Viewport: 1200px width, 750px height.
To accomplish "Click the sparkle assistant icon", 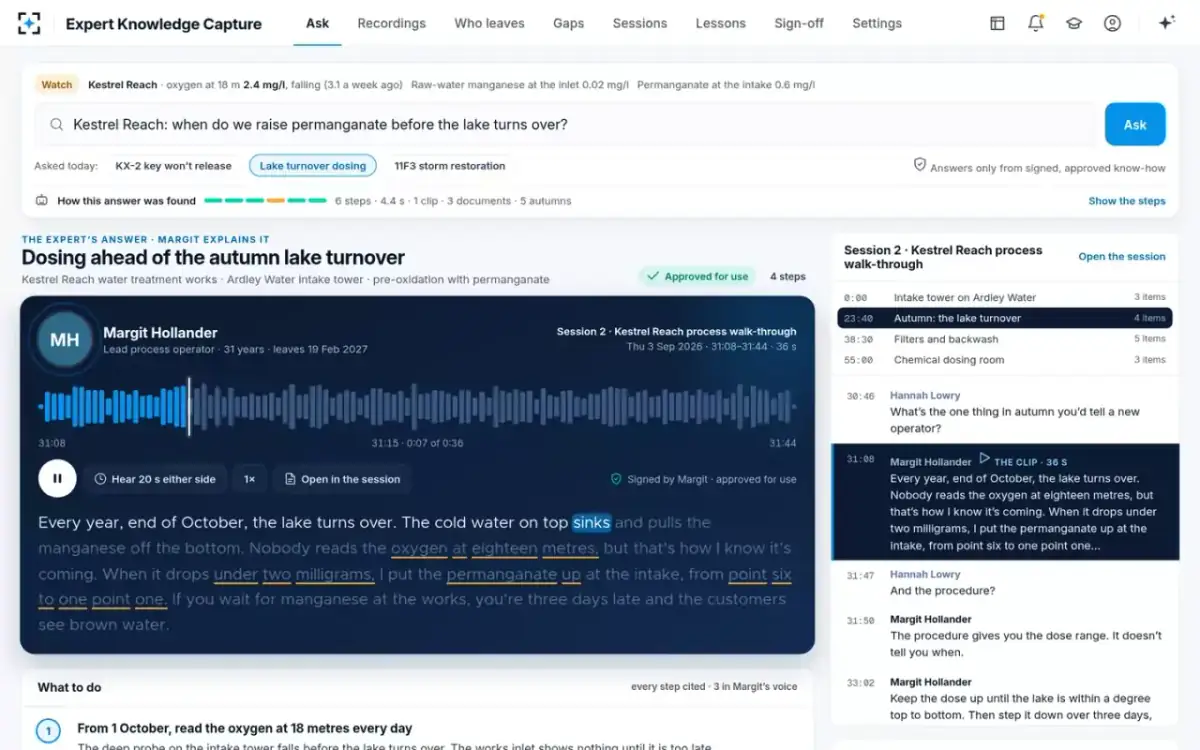I will click(x=1166, y=23).
